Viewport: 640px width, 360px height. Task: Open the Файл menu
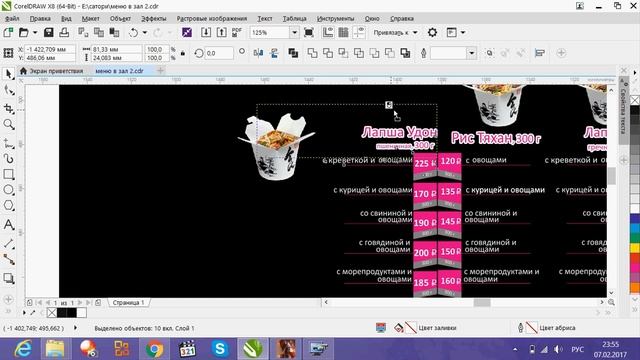point(12,18)
